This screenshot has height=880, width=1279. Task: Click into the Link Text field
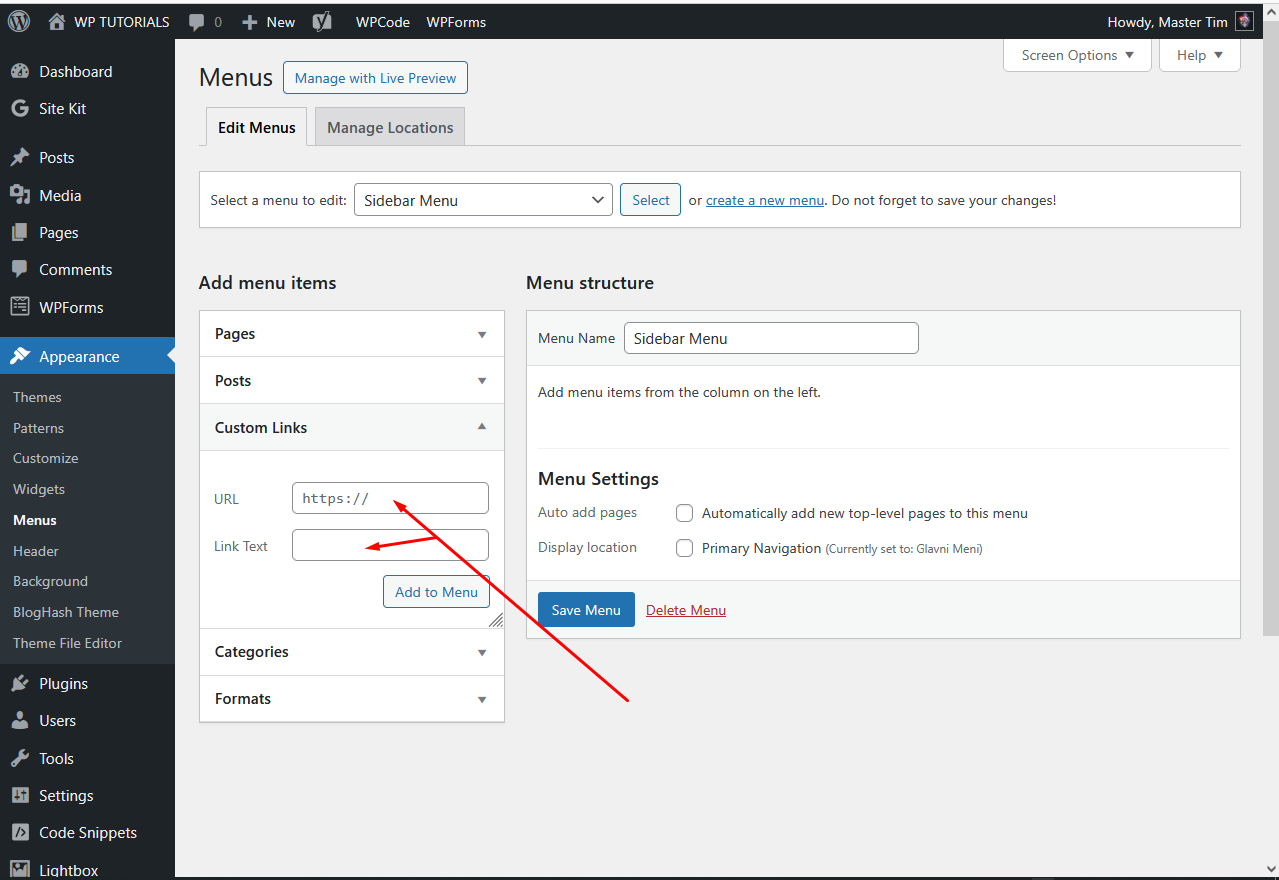[x=390, y=546]
